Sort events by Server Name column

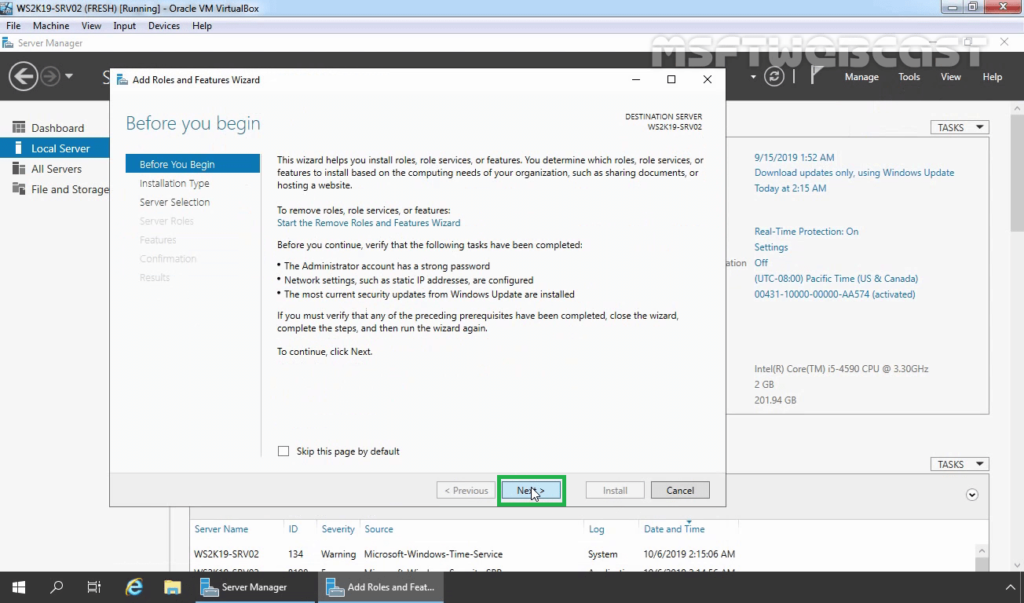[x=221, y=529]
